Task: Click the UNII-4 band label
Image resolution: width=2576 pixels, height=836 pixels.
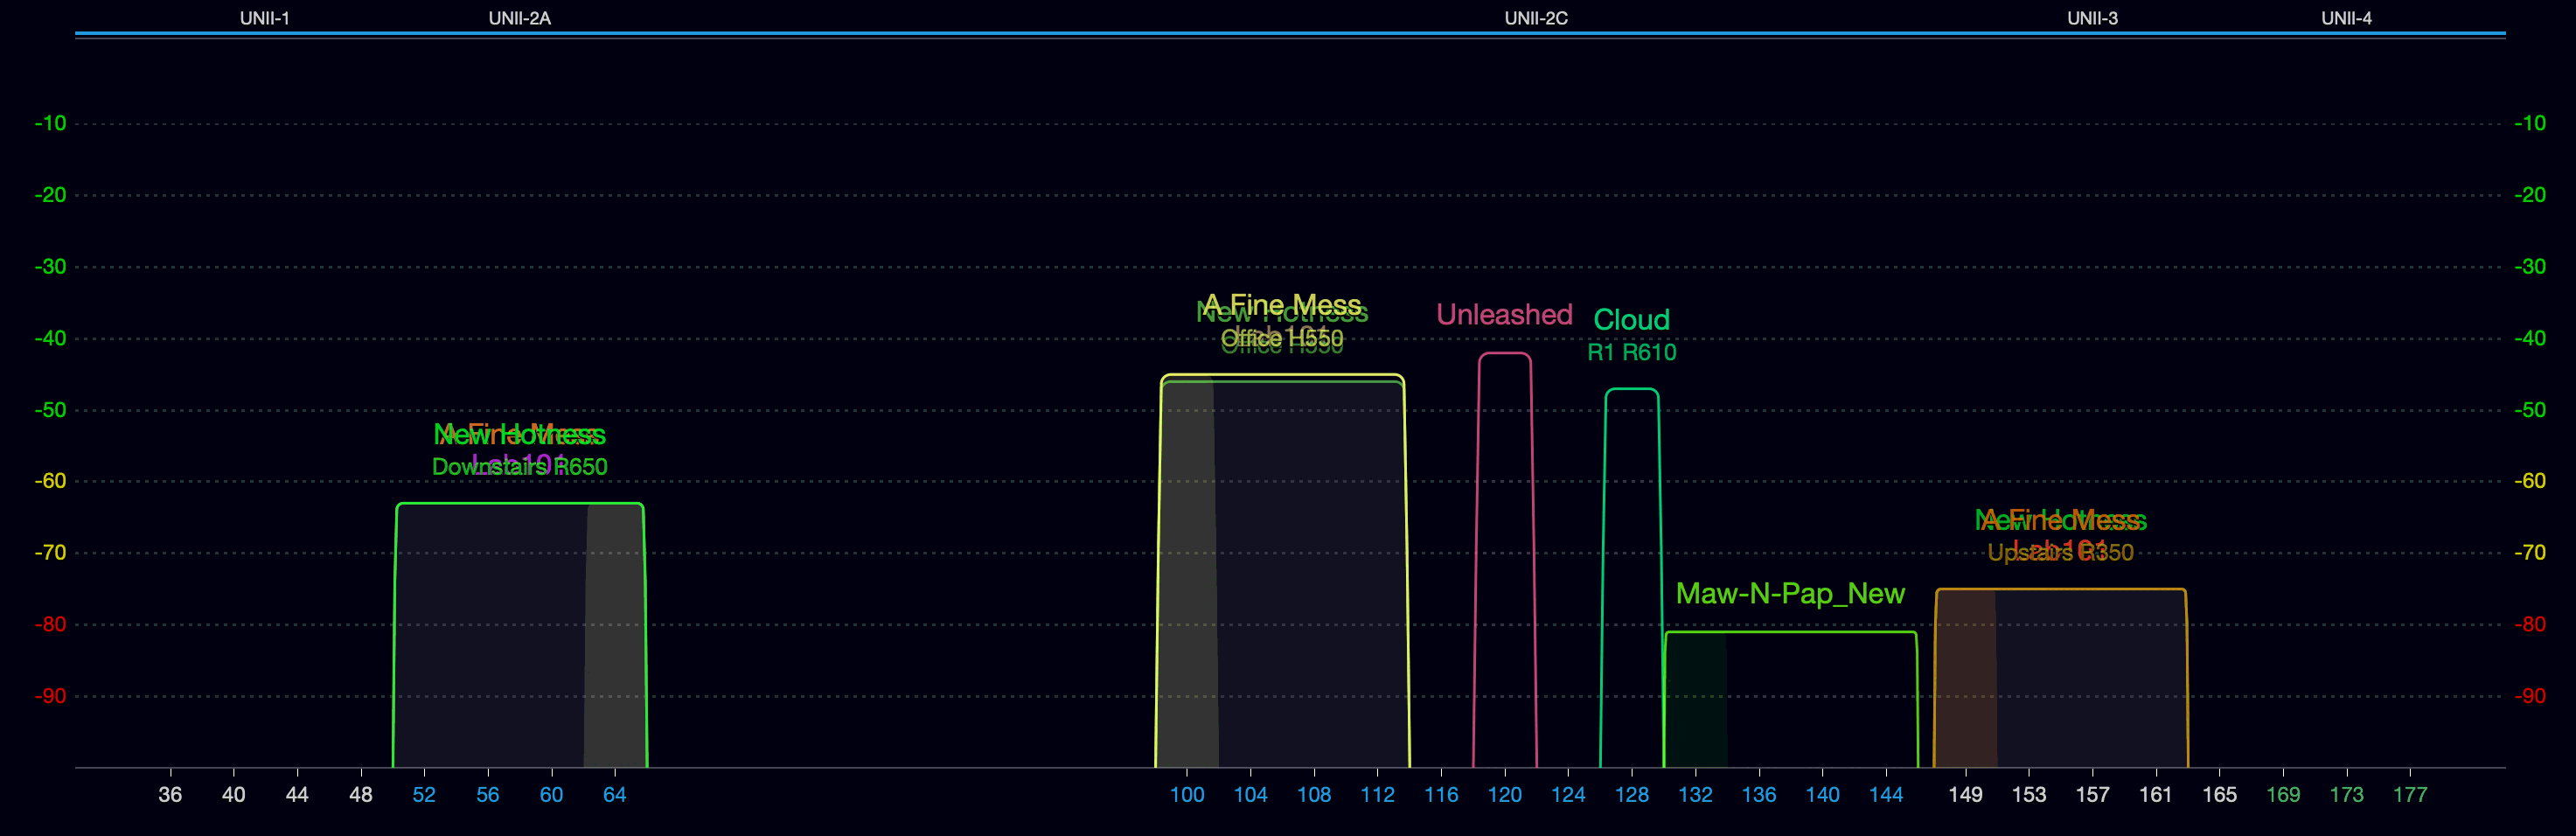Action: (x=2346, y=18)
